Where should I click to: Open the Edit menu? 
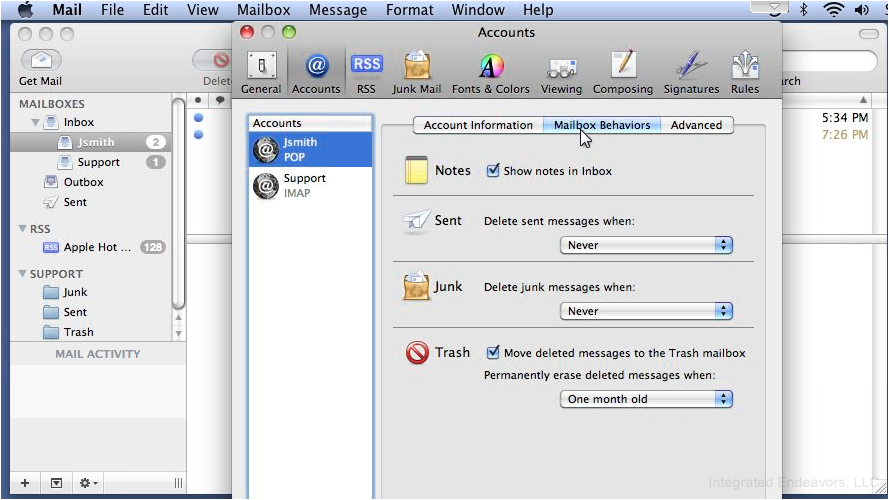155,10
